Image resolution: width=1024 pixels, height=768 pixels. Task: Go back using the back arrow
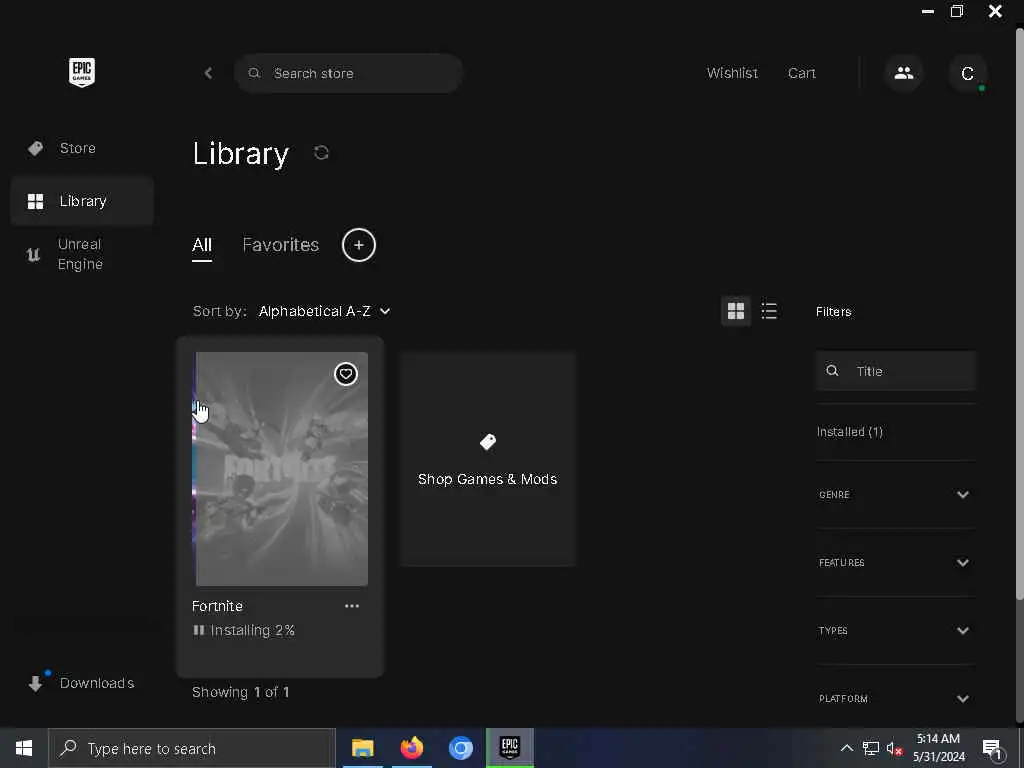coord(208,73)
